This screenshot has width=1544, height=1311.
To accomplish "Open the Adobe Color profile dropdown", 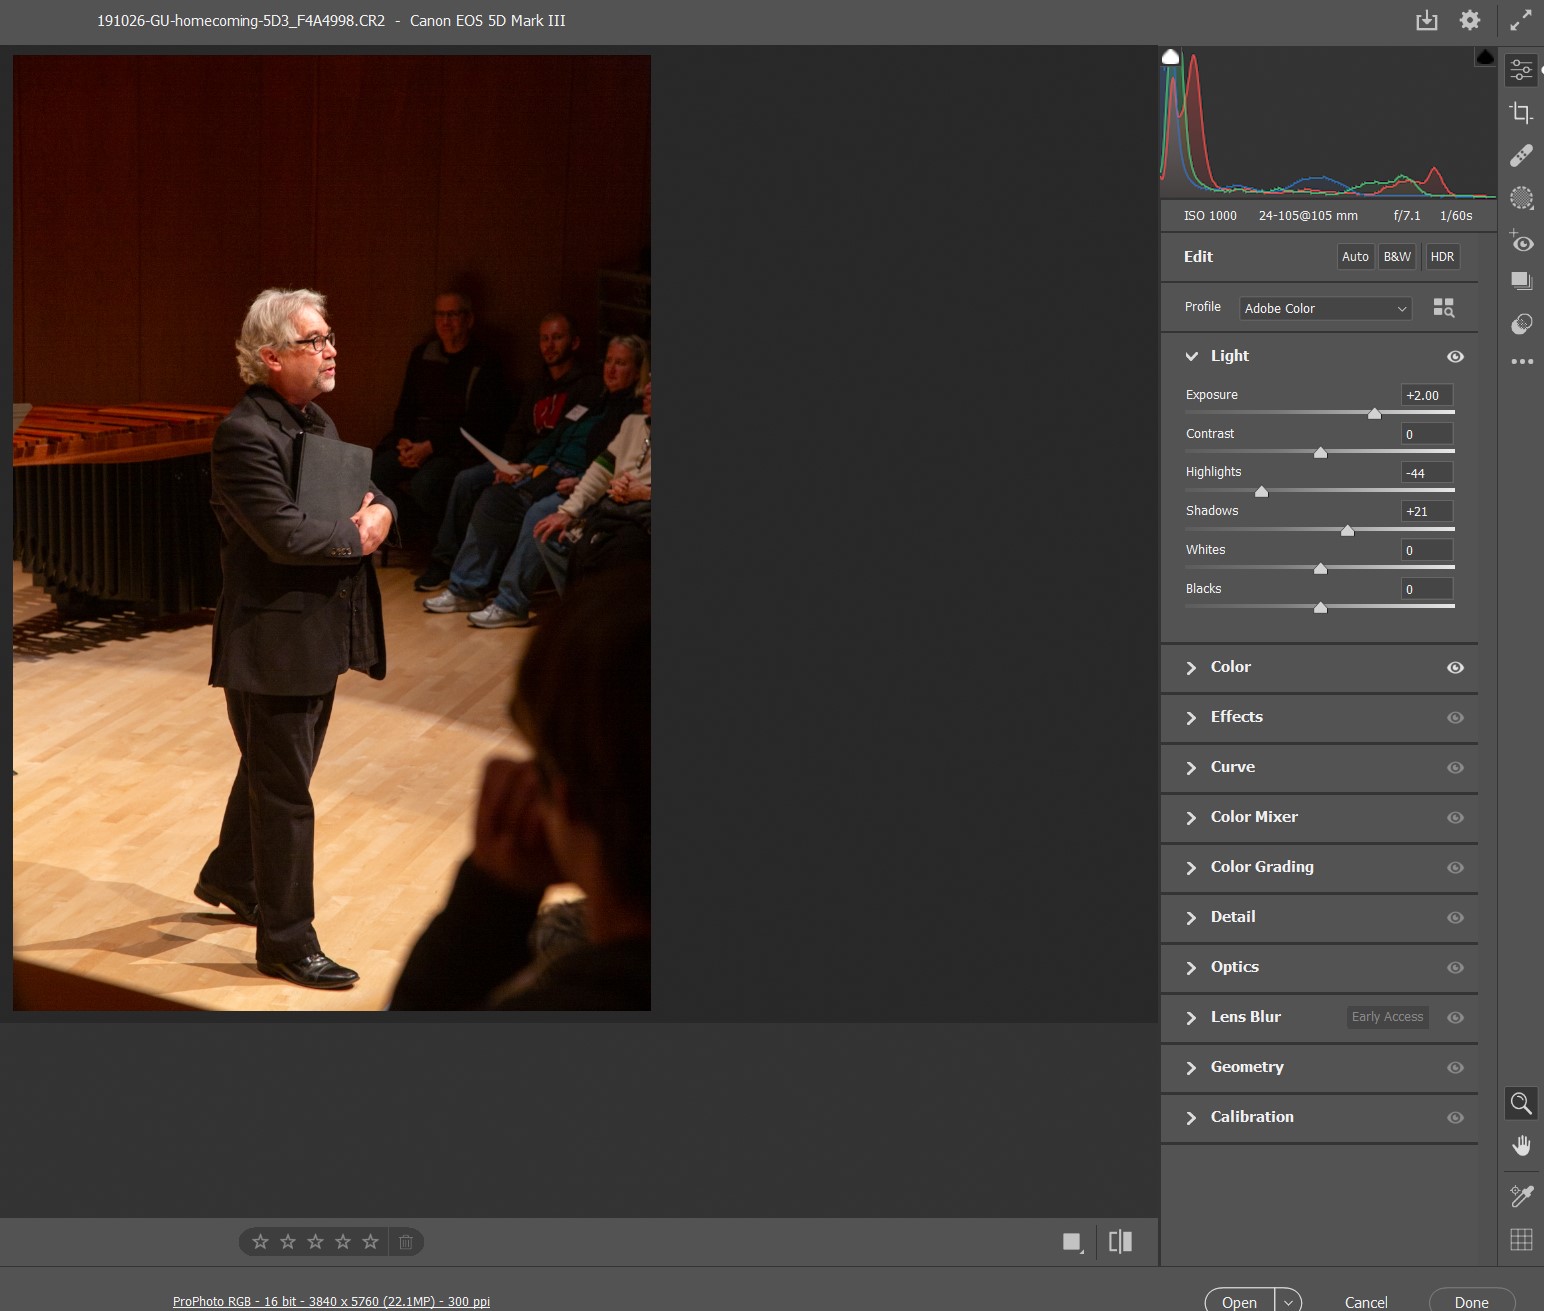I will [1325, 308].
